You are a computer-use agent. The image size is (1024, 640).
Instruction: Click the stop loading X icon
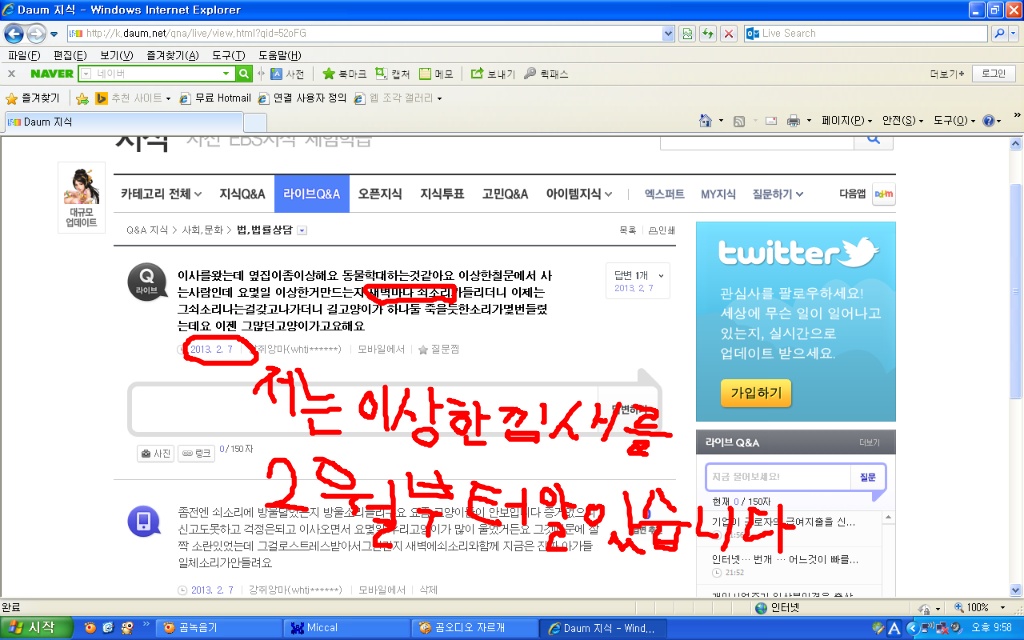[x=729, y=33]
